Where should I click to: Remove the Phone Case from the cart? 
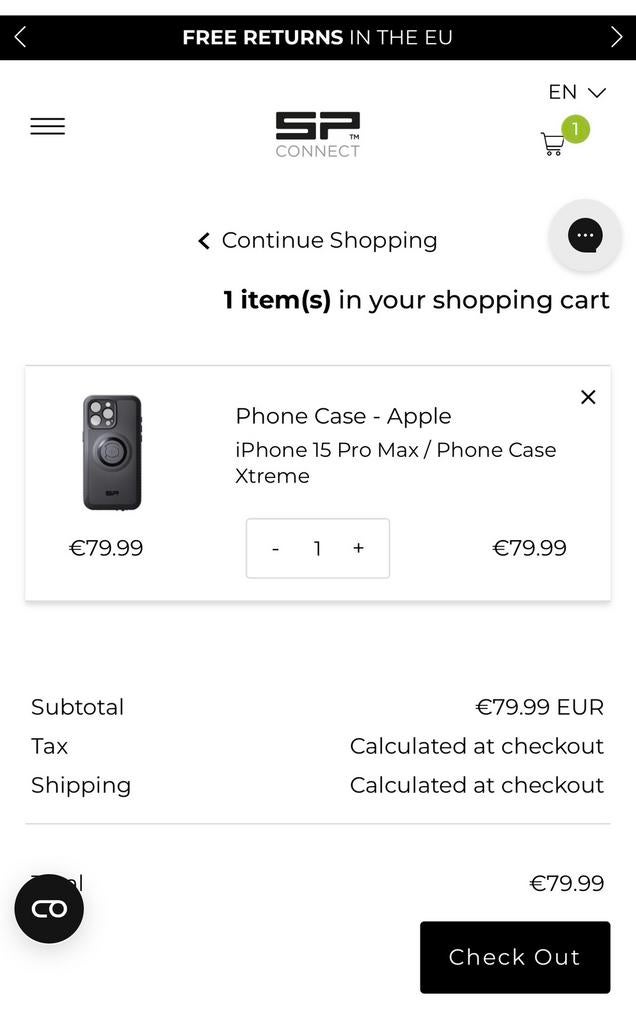(x=588, y=396)
